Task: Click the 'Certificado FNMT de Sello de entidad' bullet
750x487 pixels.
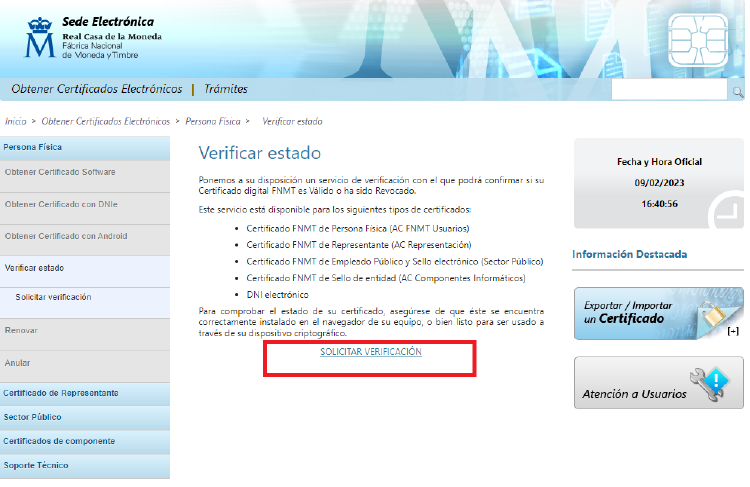Action: (x=386, y=278)
